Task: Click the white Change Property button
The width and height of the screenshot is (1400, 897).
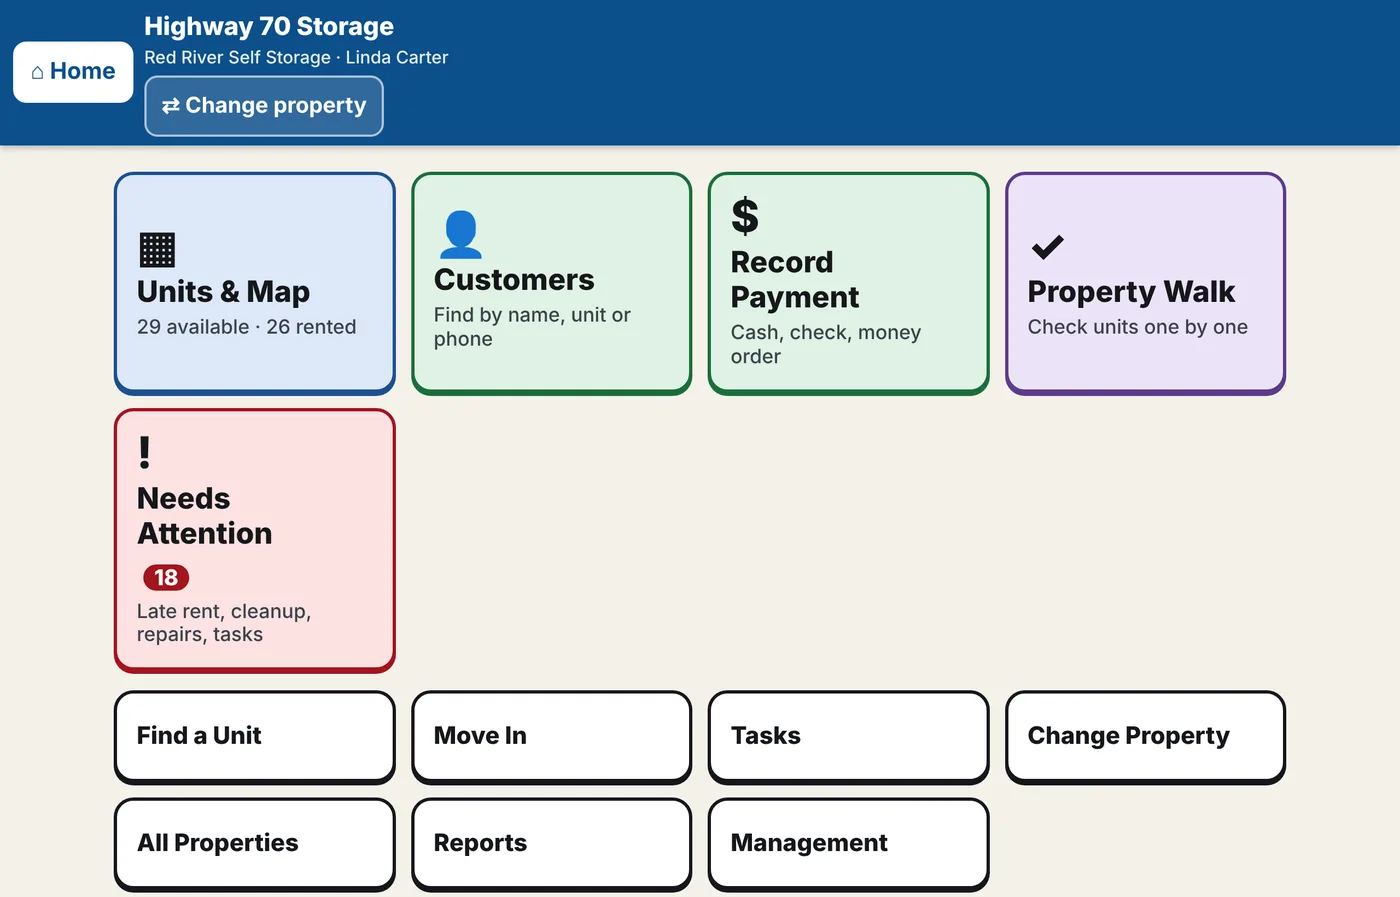Action: click(1146, 736)
